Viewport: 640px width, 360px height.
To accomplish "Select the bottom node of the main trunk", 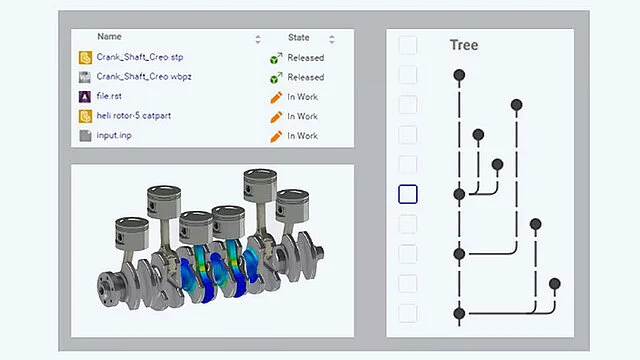I will pos(459,313).
